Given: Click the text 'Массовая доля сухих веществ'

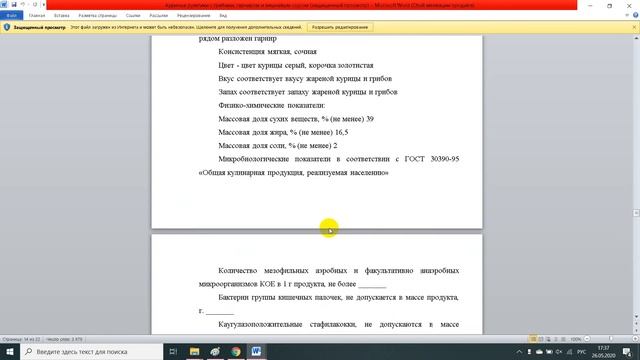Looking at the screenshot, I should 268,119.
